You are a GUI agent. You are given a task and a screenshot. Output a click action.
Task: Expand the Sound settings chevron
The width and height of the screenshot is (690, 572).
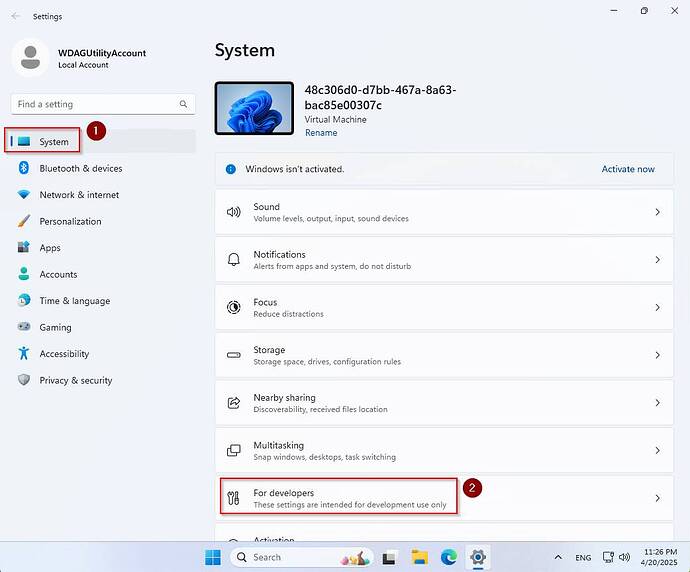click(x=657, y=212)
